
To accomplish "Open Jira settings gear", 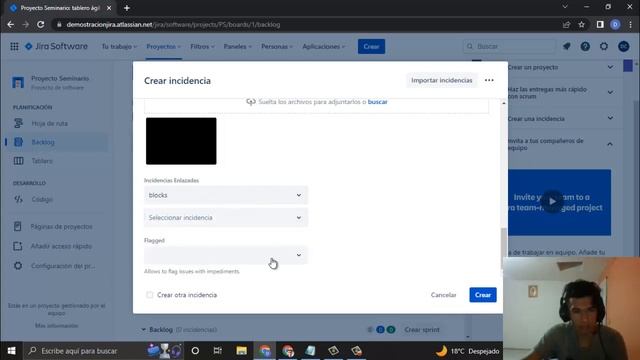I will pos(604,47).
